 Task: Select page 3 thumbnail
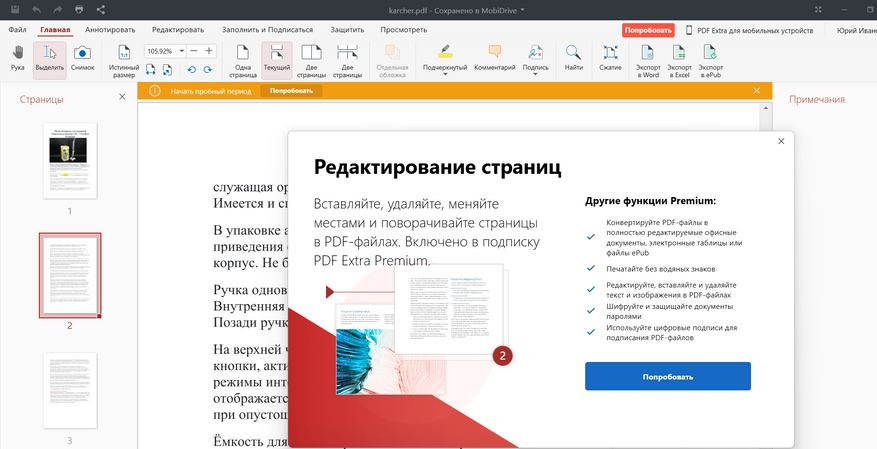(70, 390)
